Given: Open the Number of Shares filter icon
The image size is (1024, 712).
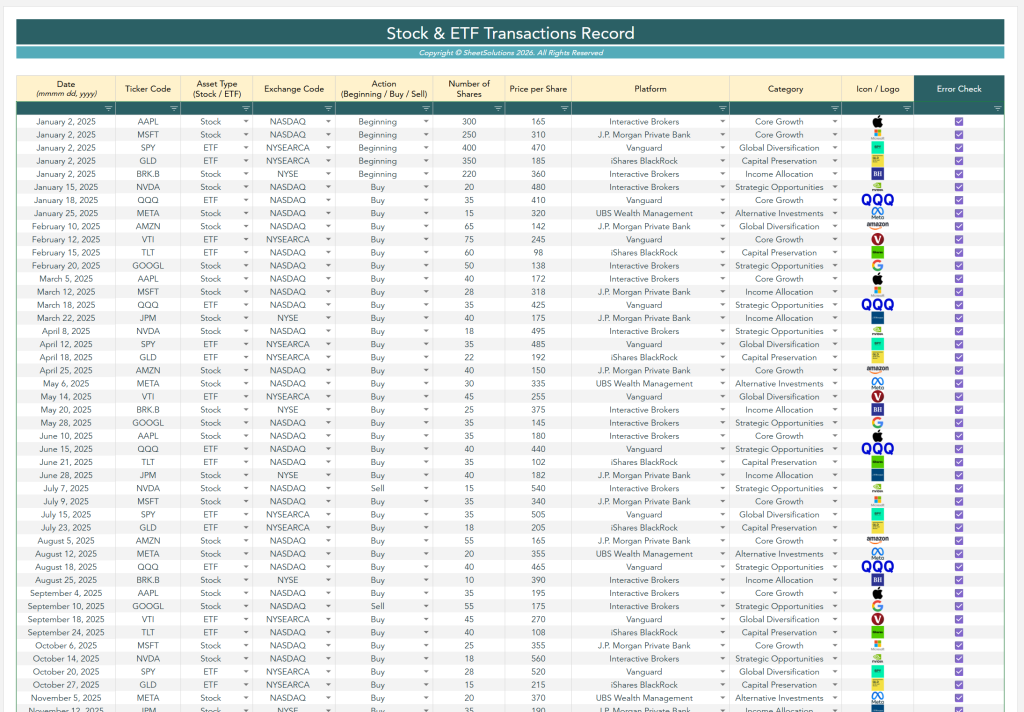Looking at the screenshot, I should point(498,108).
